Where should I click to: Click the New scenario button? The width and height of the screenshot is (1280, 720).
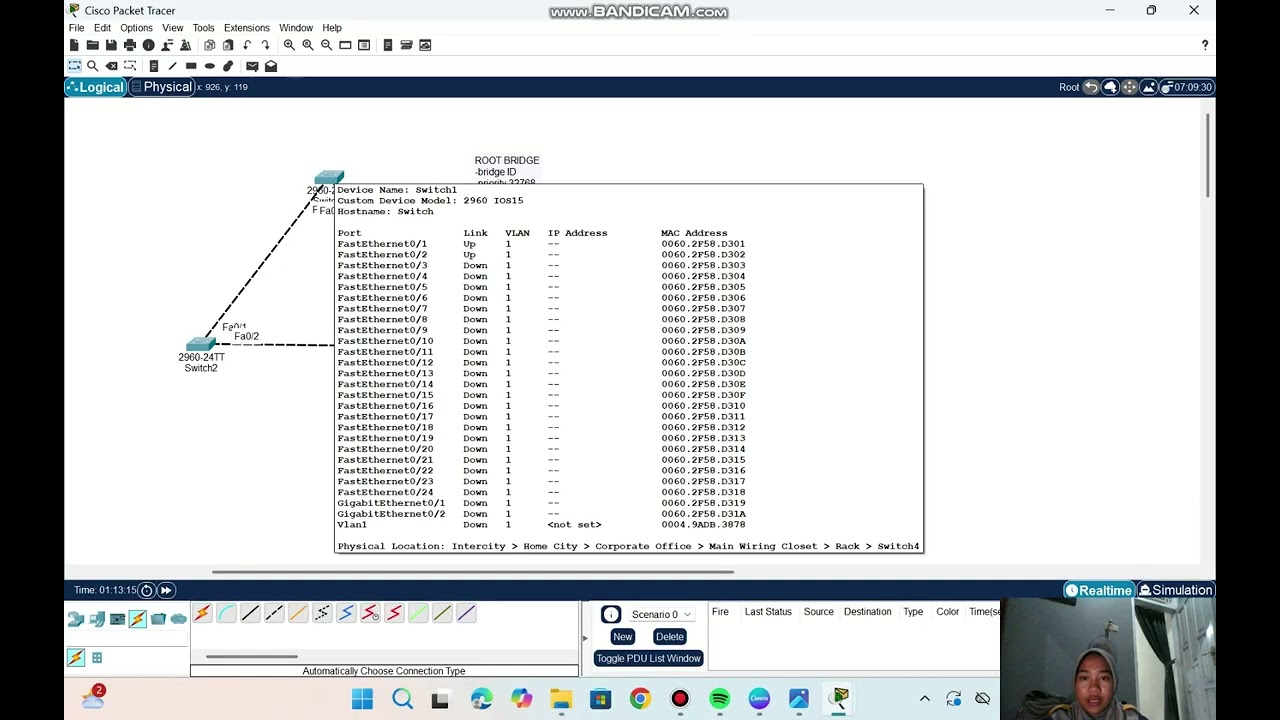pos(622,636)
